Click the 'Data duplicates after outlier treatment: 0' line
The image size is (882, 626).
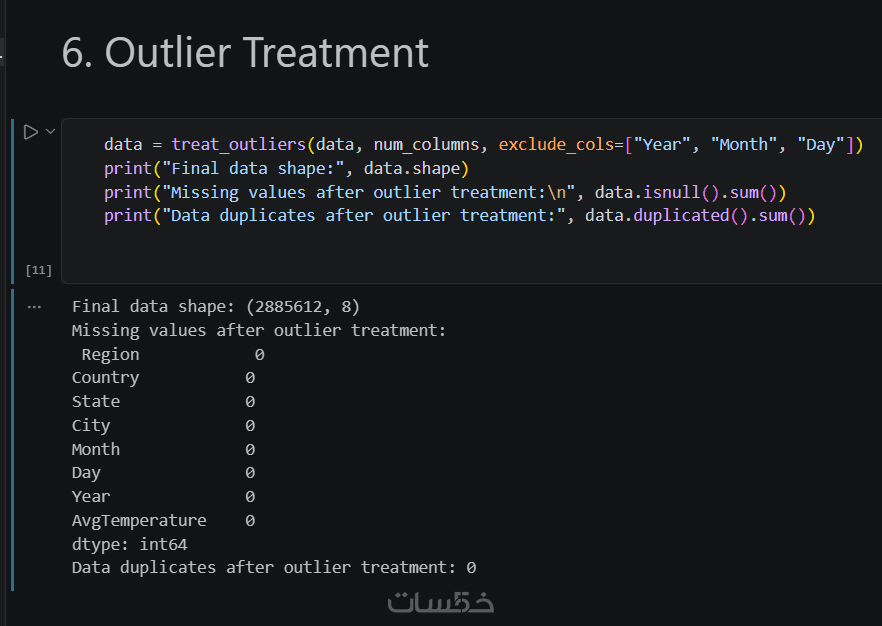click(x=274, y=568)
